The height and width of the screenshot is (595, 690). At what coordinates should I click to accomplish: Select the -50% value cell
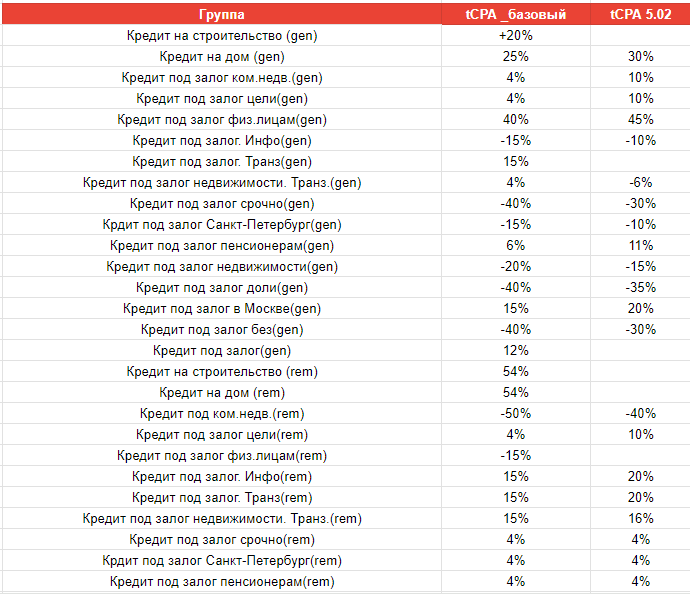pos(516,414)
